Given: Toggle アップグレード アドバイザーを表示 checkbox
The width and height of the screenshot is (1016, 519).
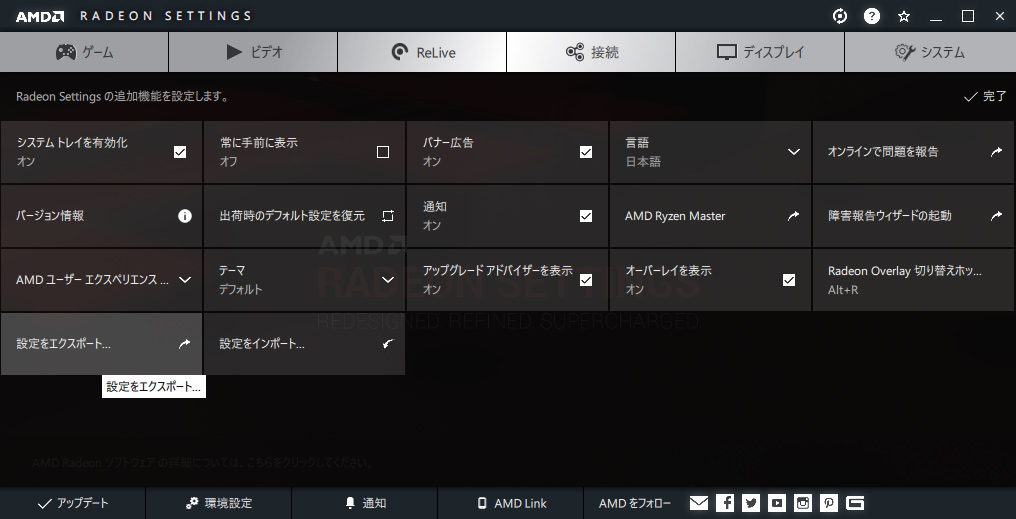Looking at the screenshot, I should pyautogui.click(x=586, y=280).
